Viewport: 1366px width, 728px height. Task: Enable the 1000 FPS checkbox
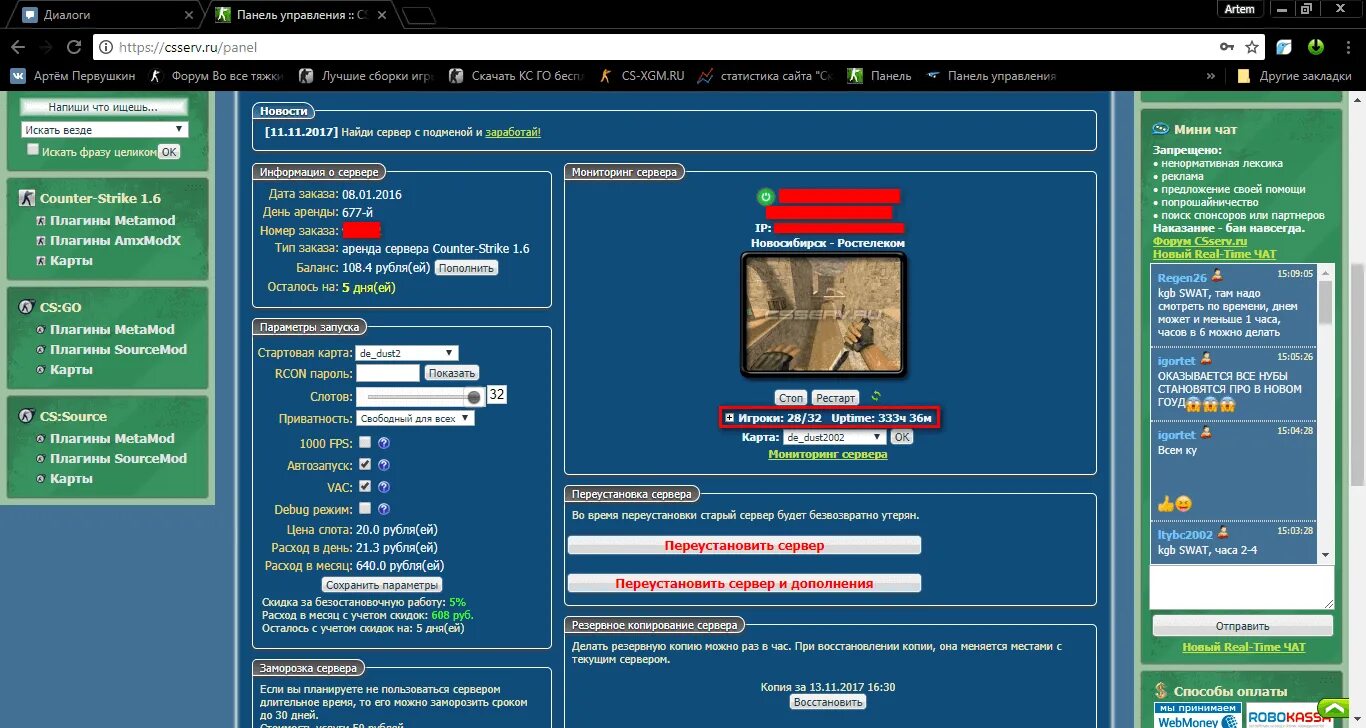point(365,442)
